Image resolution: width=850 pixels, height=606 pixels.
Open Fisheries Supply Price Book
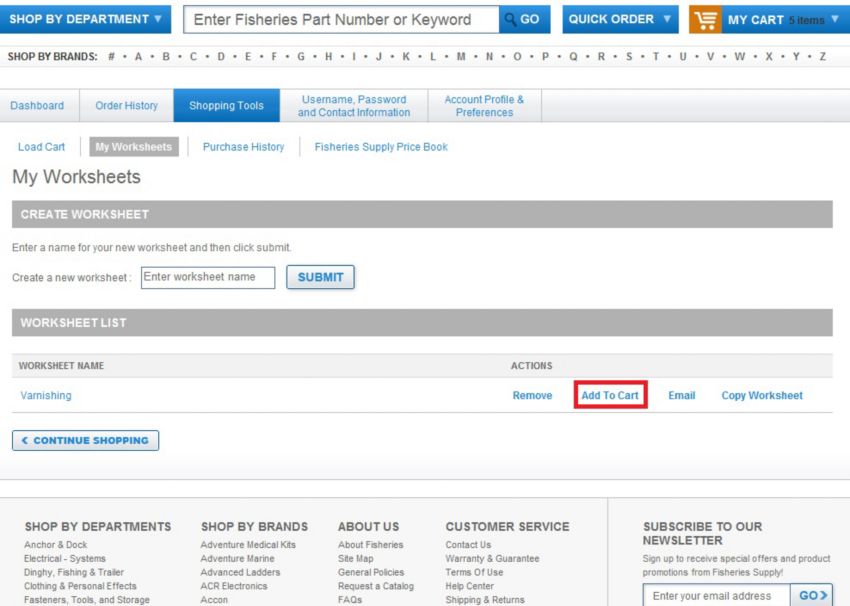click(381, 147)
